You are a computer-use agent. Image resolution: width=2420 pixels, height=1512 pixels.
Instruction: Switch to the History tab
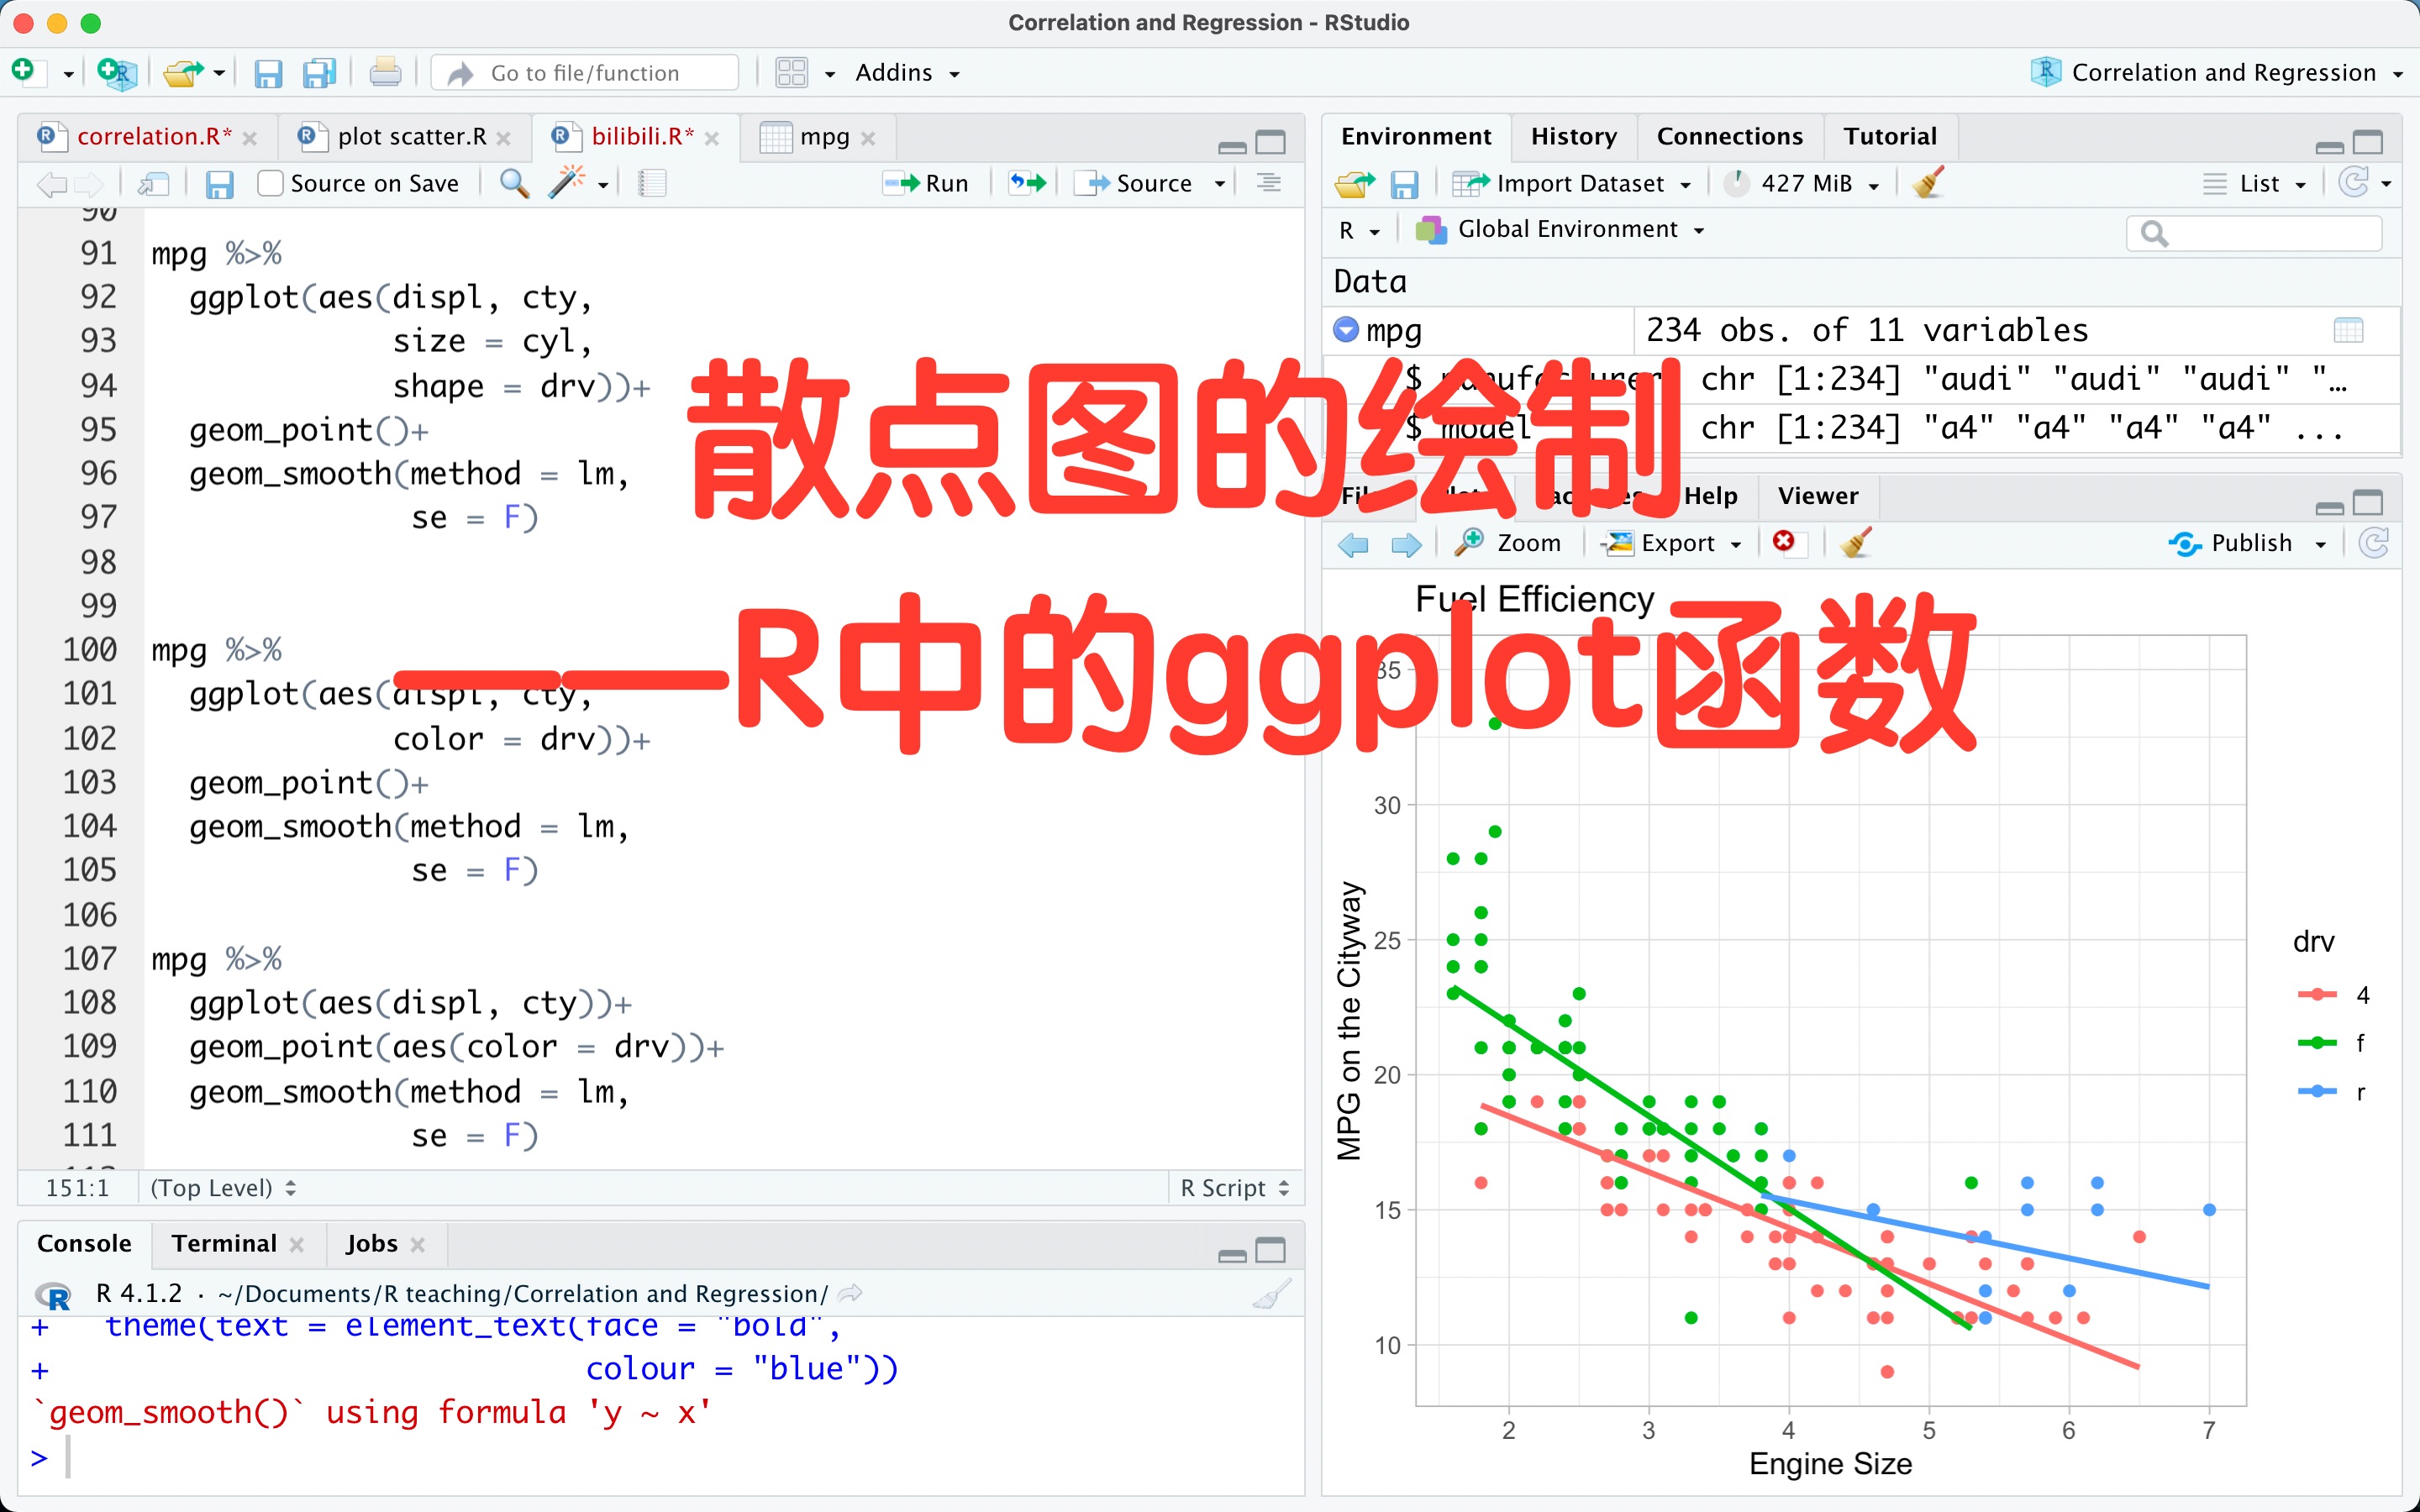(1568, 134)
